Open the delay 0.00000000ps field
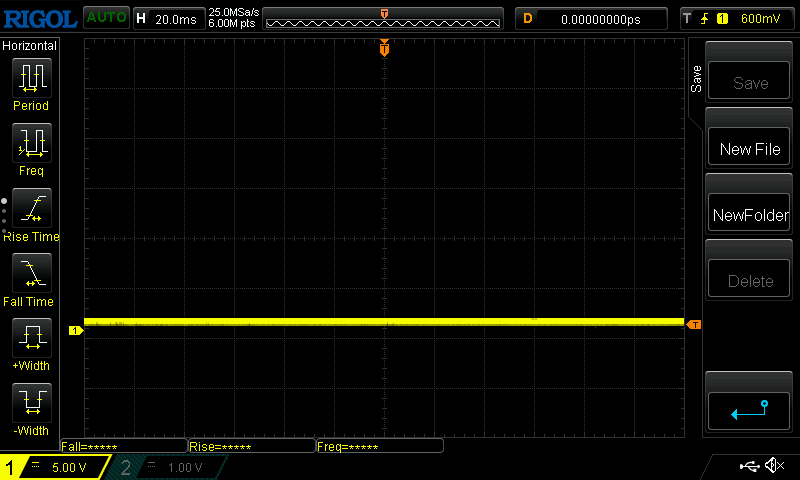The height and width of the screenshot is (480, 800). coord(592,18)
